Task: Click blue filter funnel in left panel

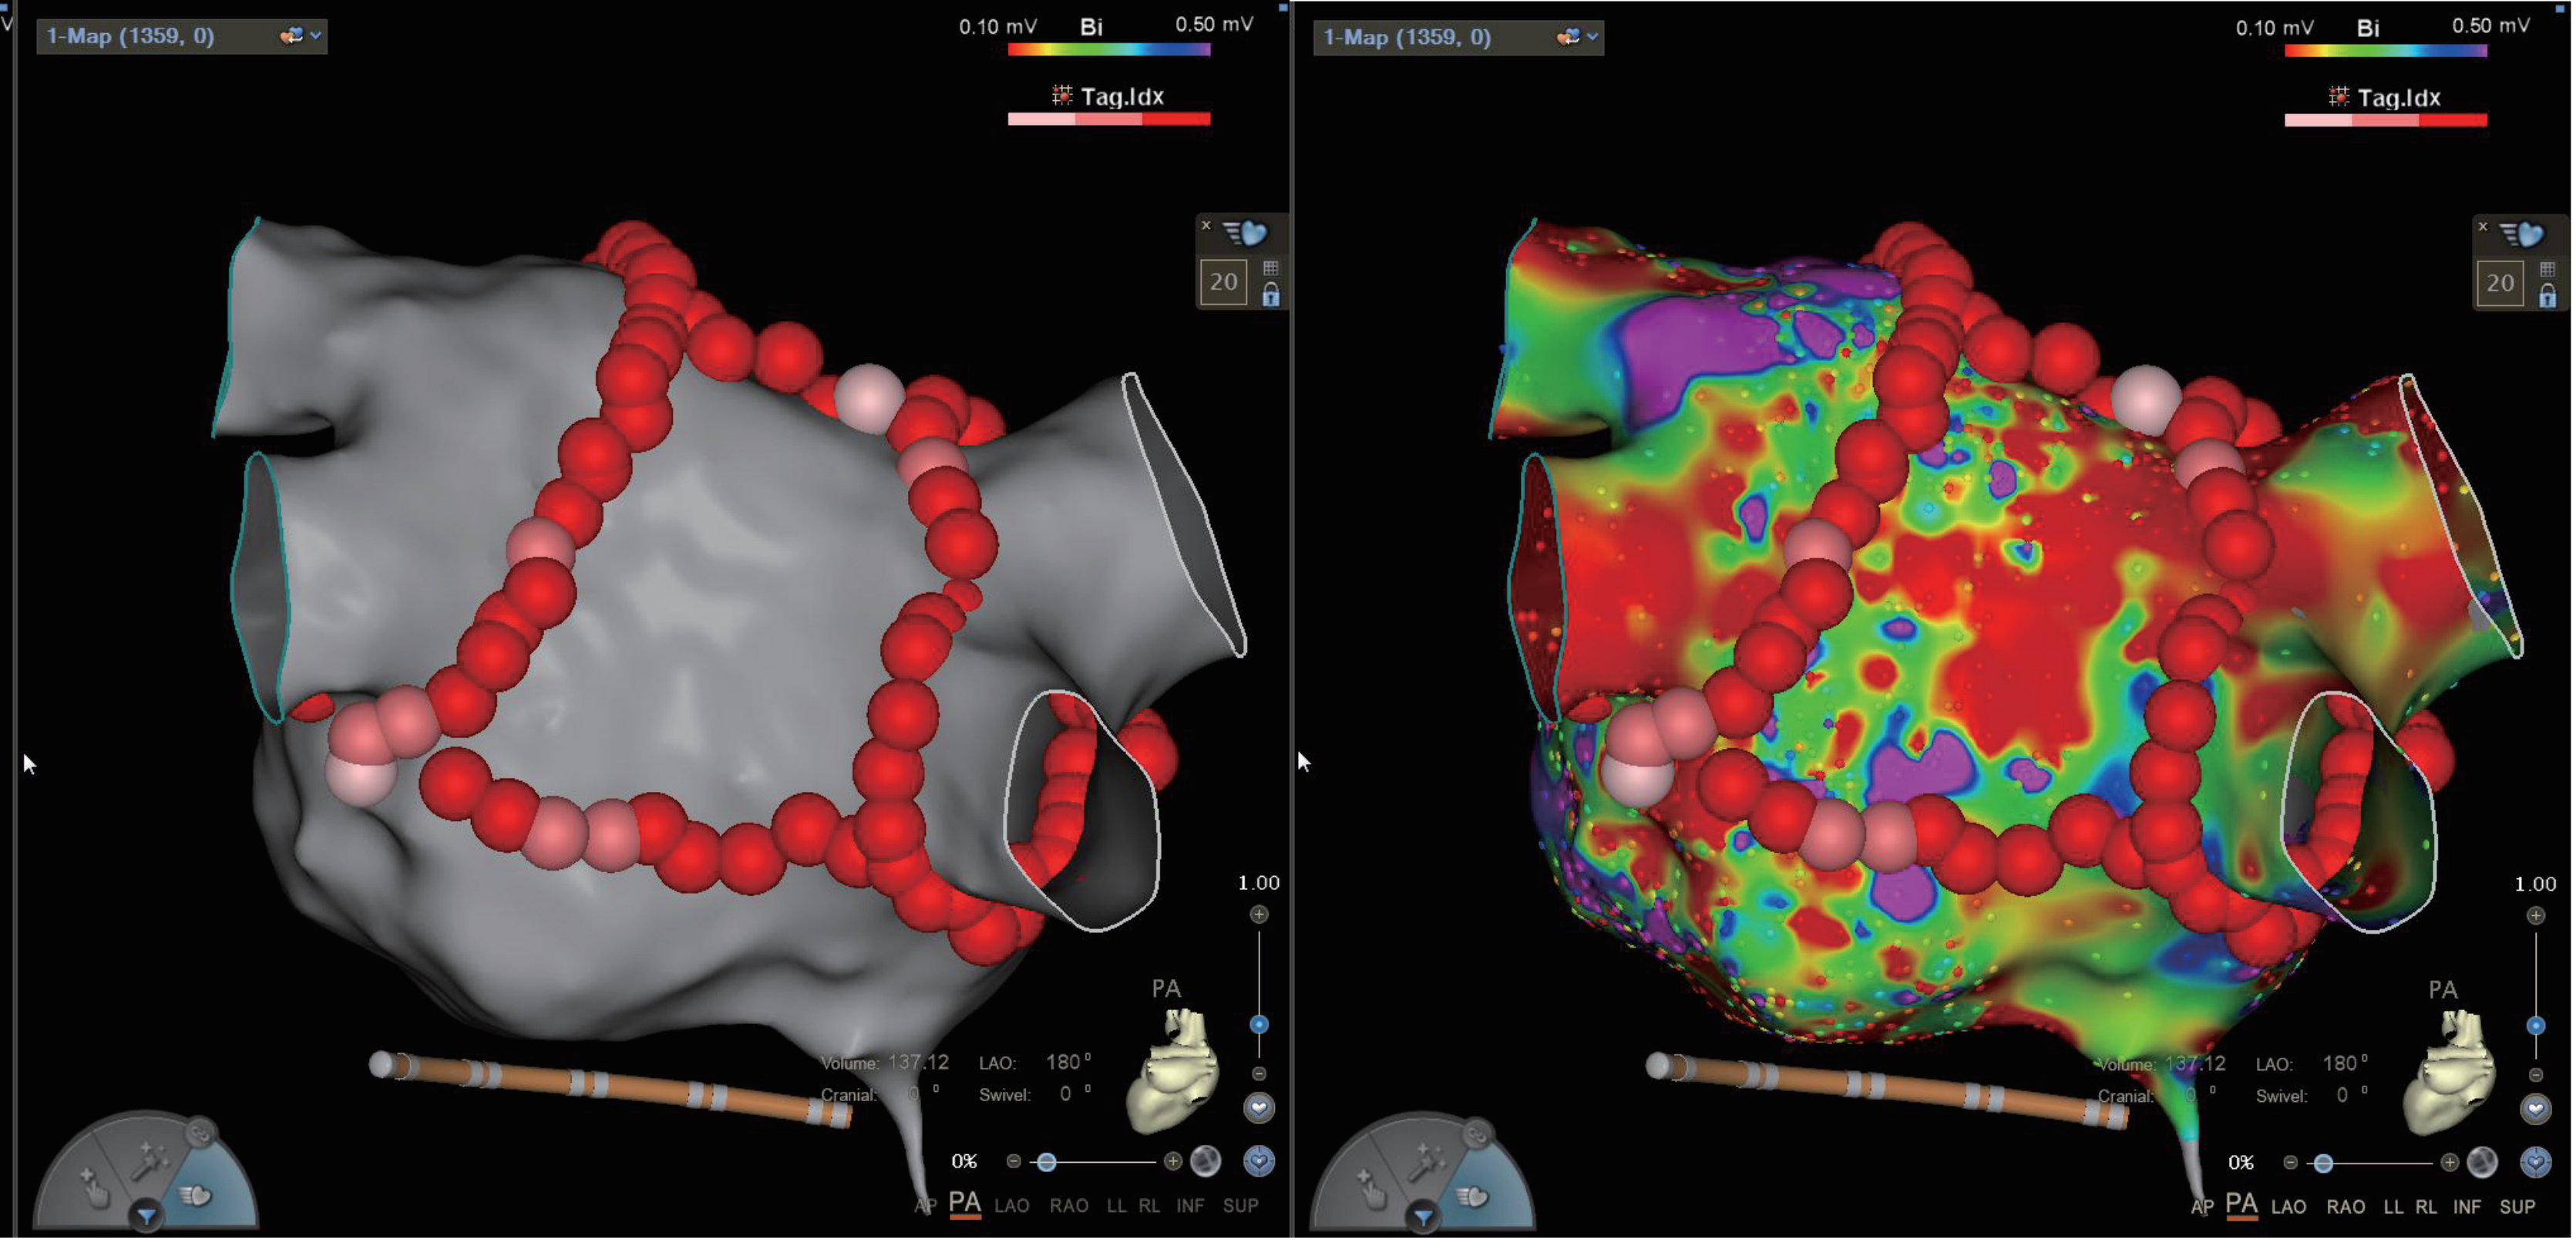Action: click(x=147, y=1216)
